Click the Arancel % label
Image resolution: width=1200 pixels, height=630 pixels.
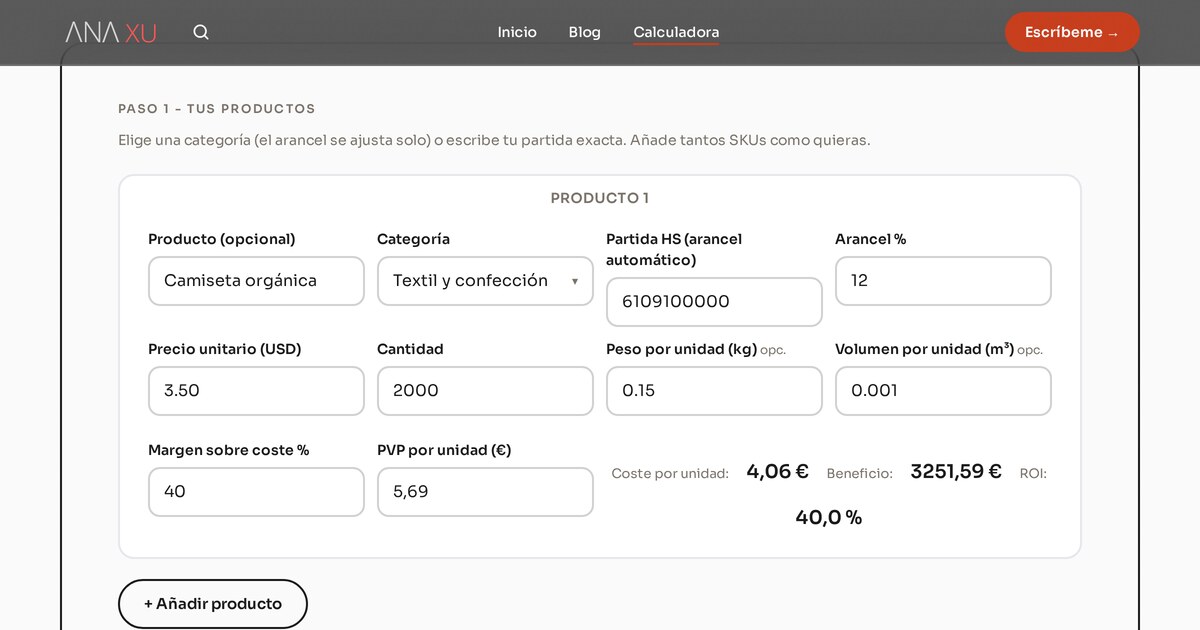tap(870, 239)
